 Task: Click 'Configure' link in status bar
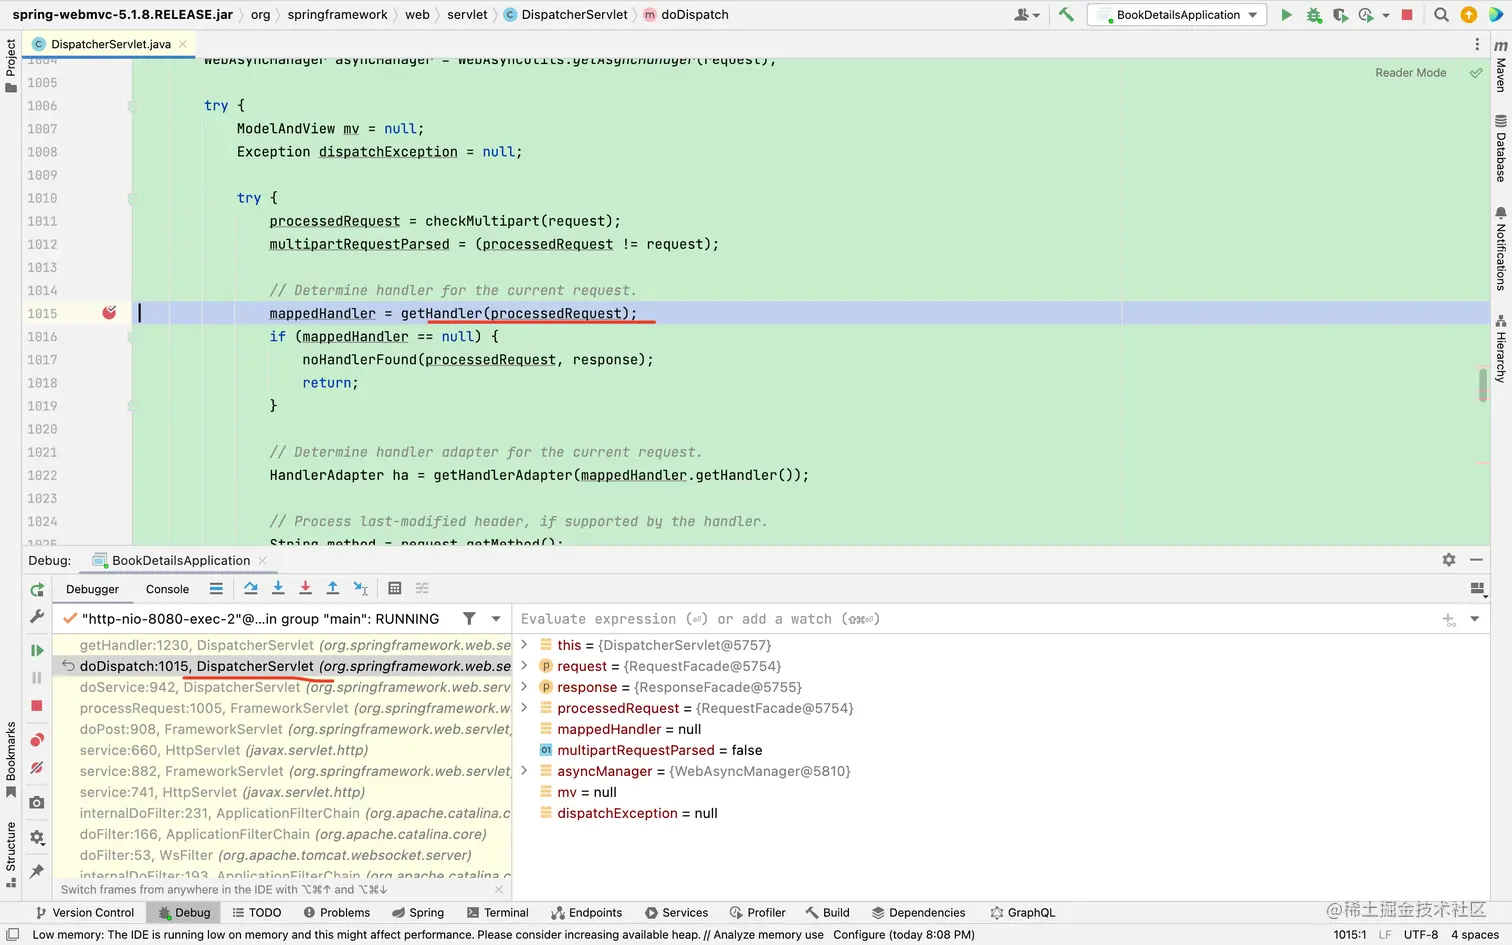tap(859, 935)
